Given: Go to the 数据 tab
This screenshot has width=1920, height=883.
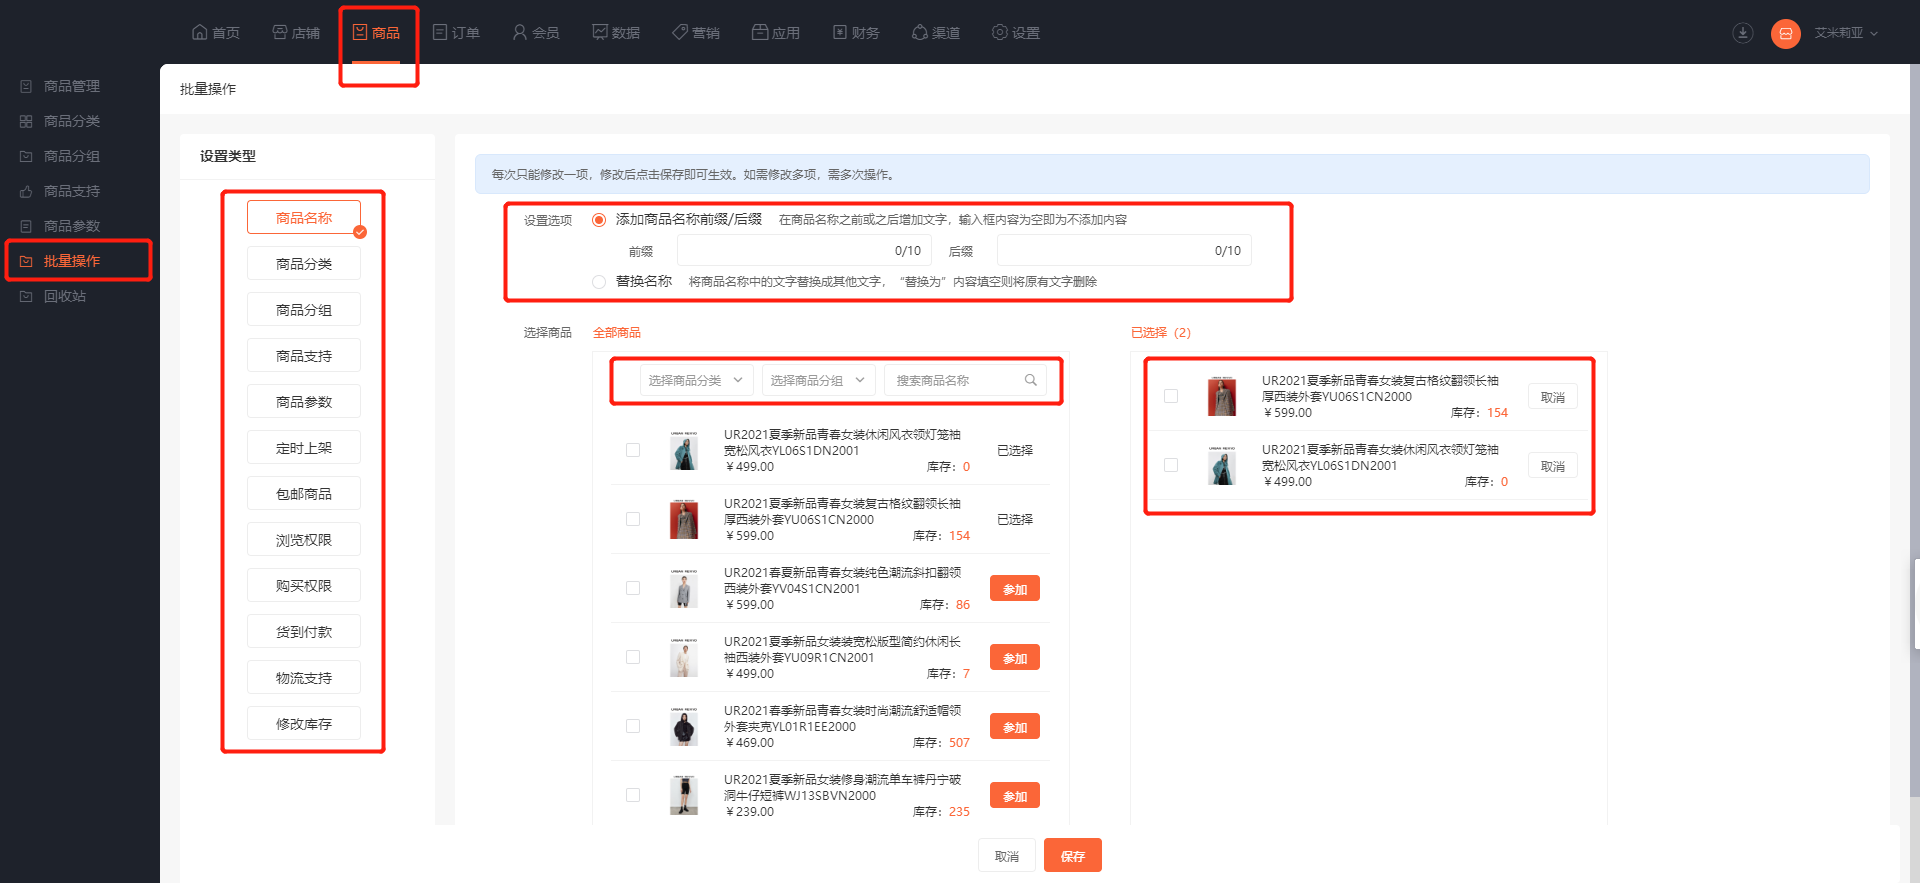Looking at the screenshot, I should click(x=615, y=33).
